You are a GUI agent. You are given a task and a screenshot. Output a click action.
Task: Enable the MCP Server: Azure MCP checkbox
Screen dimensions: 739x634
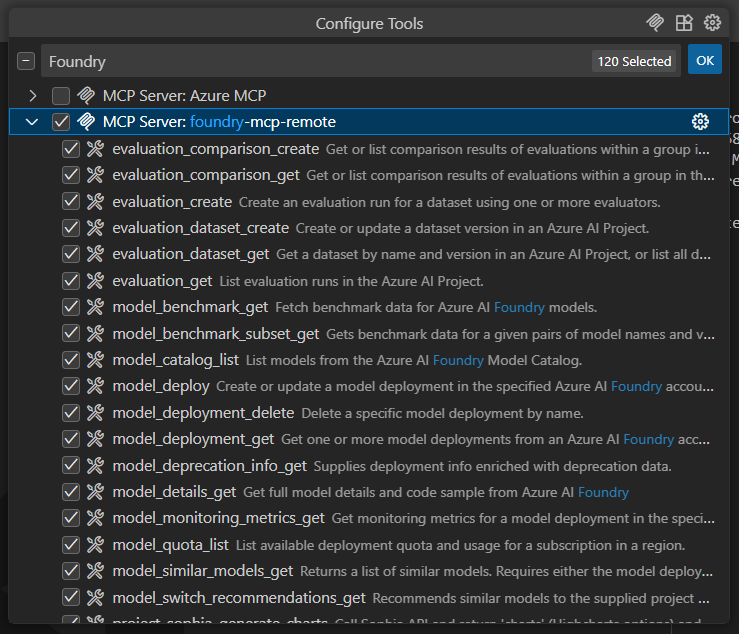(61, 96)
